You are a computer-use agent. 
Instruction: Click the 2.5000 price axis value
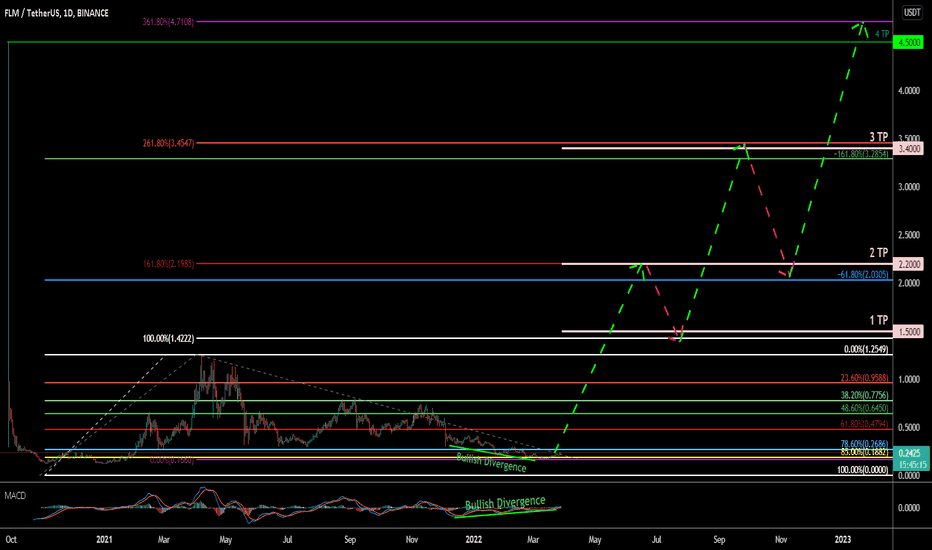[909, 235]
